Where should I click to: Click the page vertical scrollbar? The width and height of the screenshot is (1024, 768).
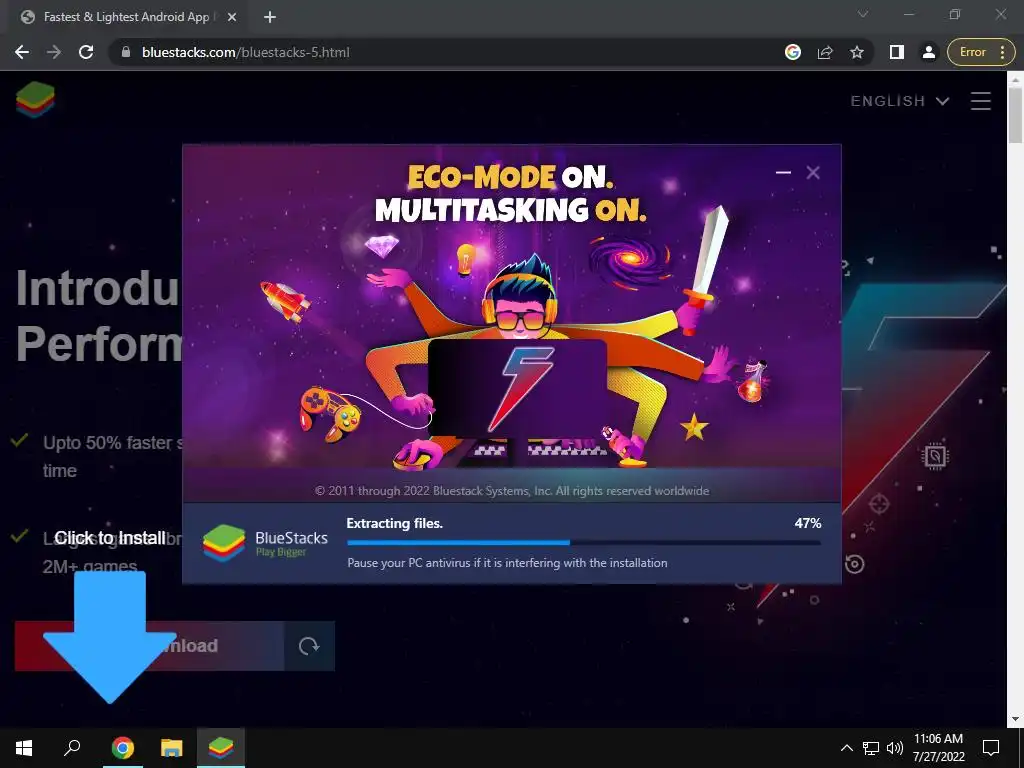point(1015,114)
